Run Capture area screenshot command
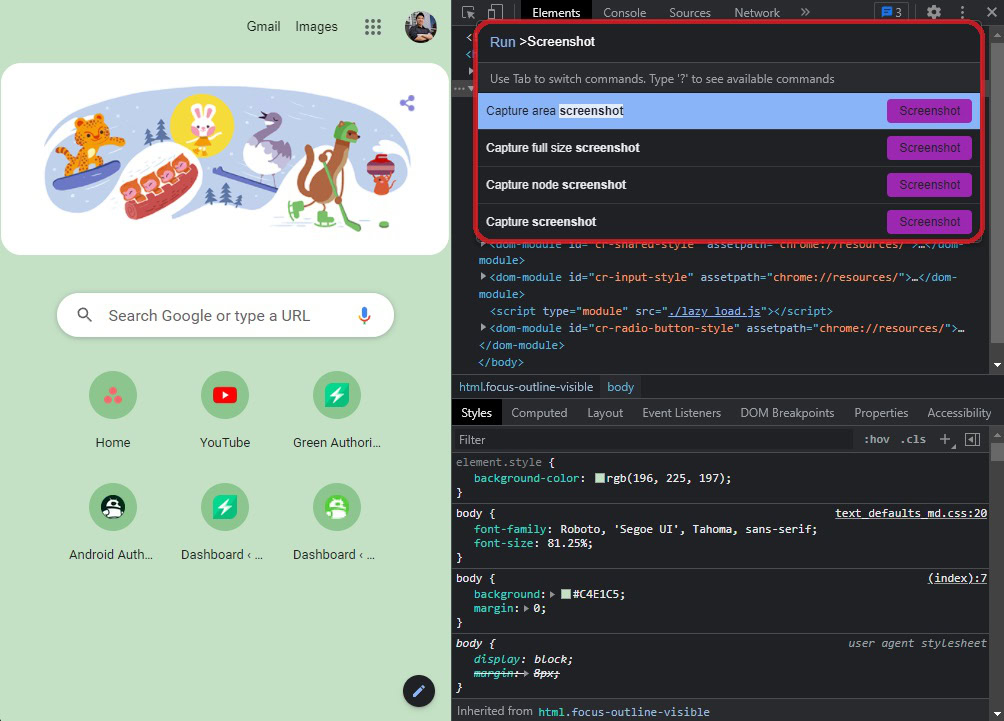This screenshot has width=1004, height=721. pyautogui.click(x=729, y=111)
